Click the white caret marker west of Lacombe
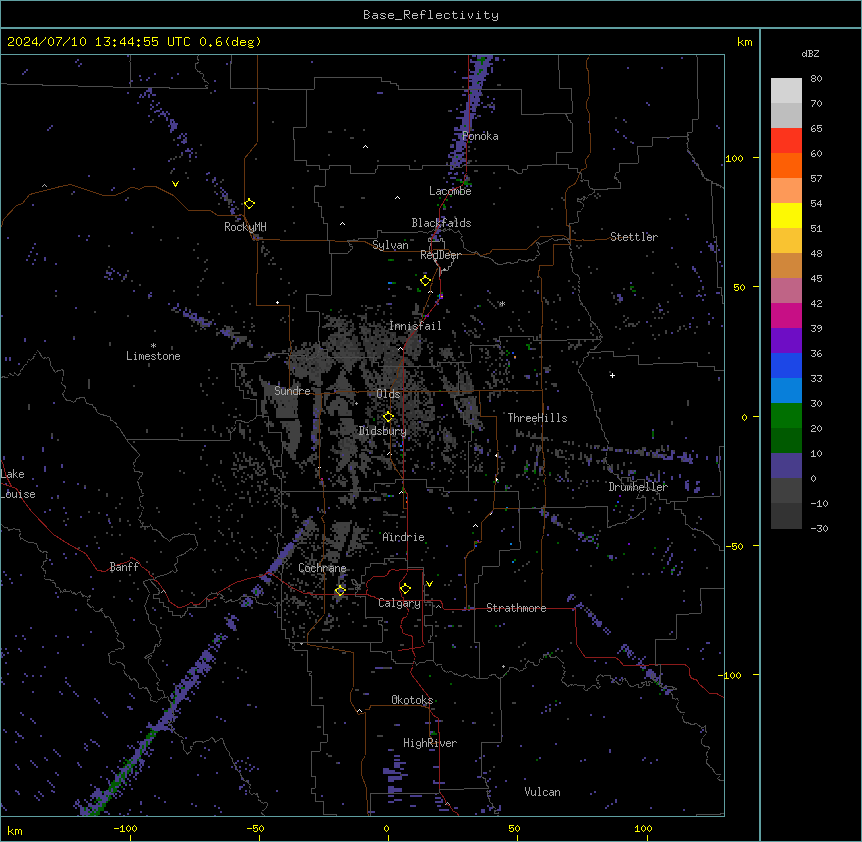 [397, 197]
